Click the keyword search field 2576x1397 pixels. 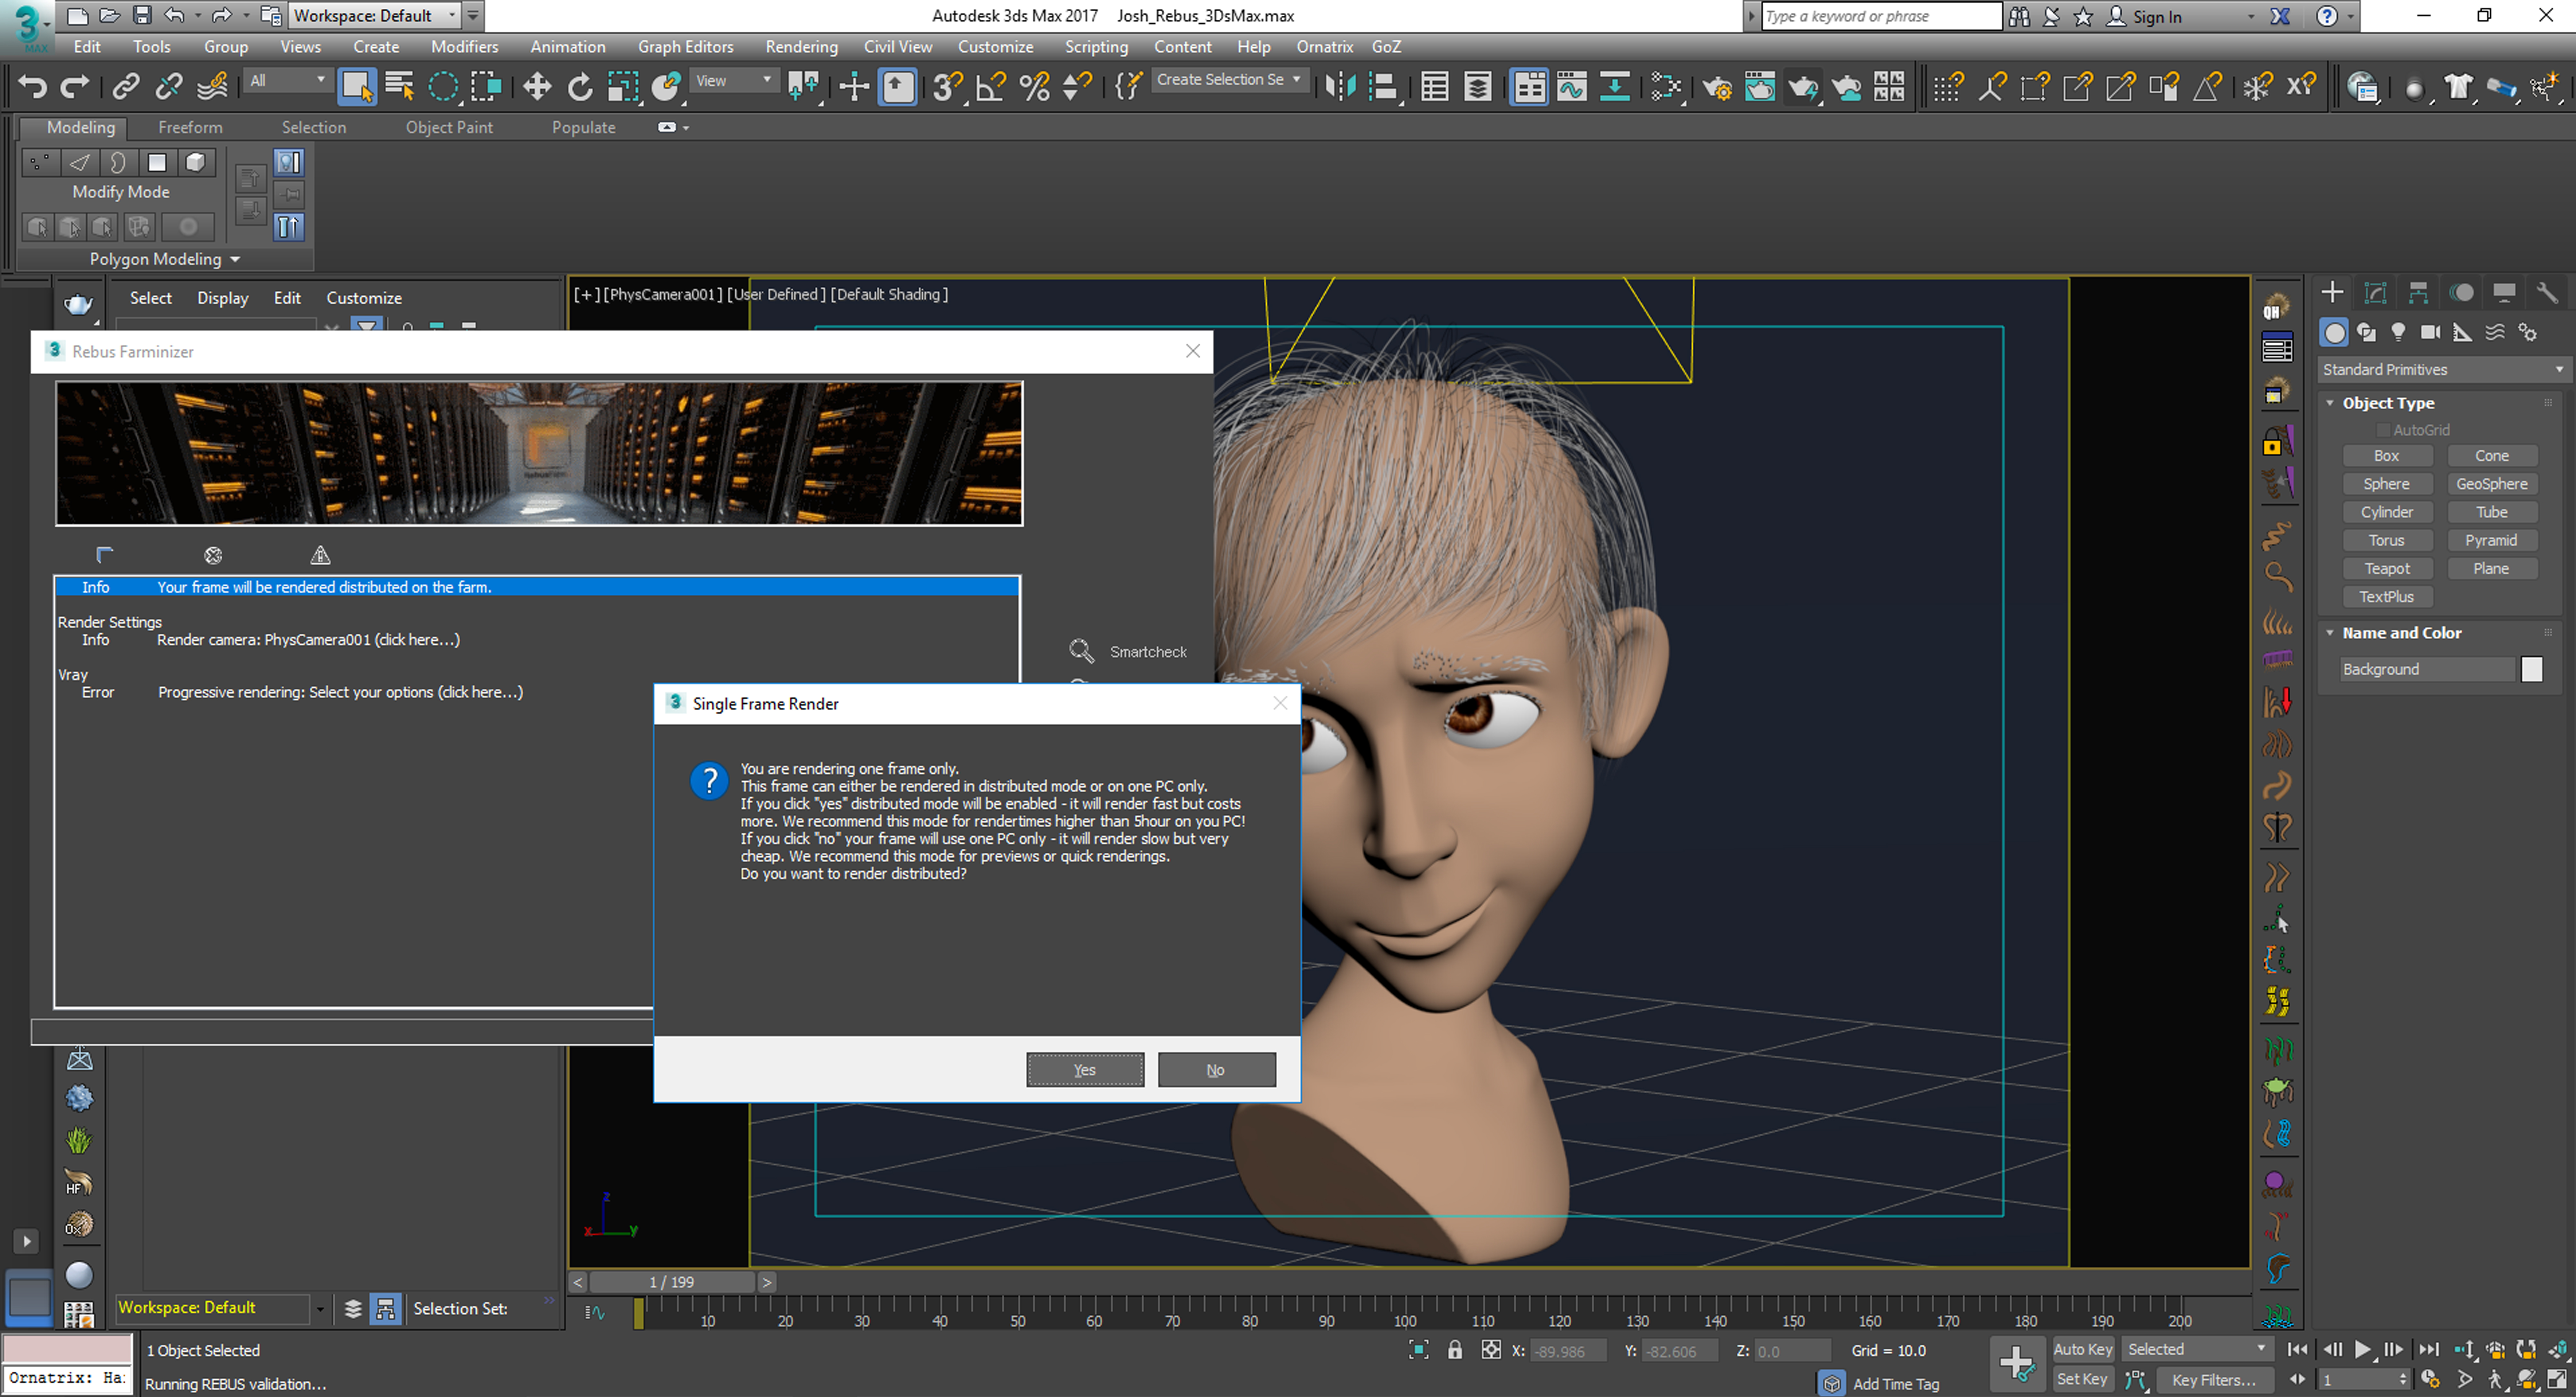click(x=1881, y=16)
